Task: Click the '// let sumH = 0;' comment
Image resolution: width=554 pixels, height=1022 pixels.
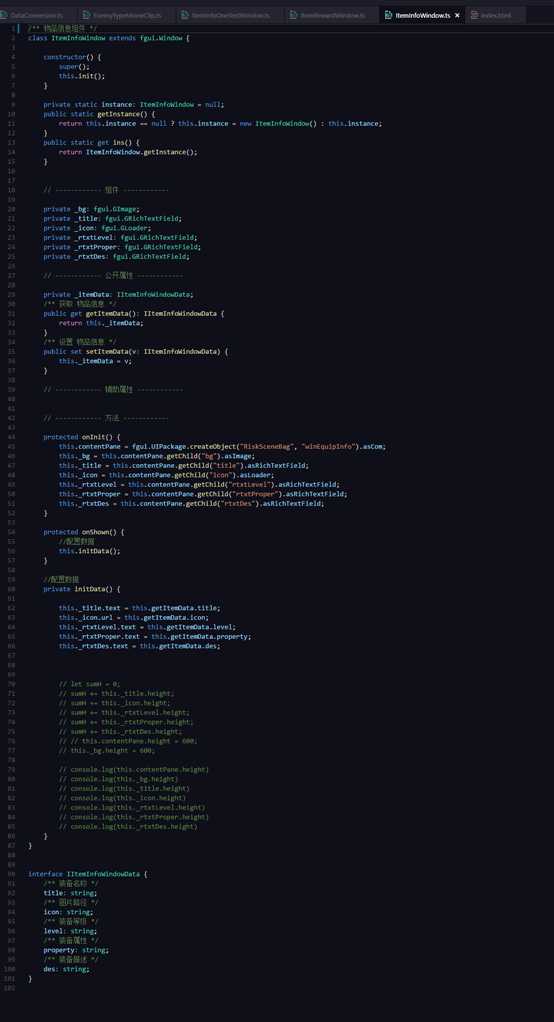Action: coord(89,684)
